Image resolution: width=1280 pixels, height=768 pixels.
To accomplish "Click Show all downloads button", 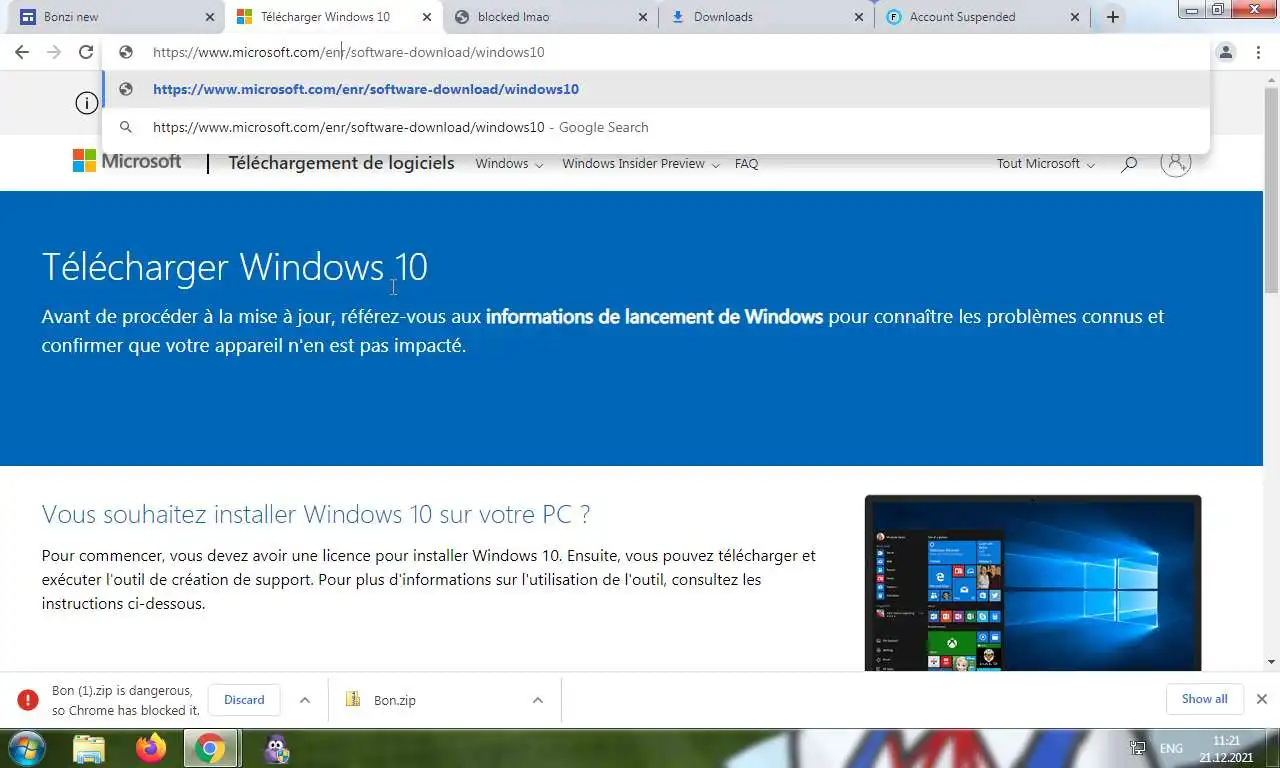I will click(x=1204, y=699).
